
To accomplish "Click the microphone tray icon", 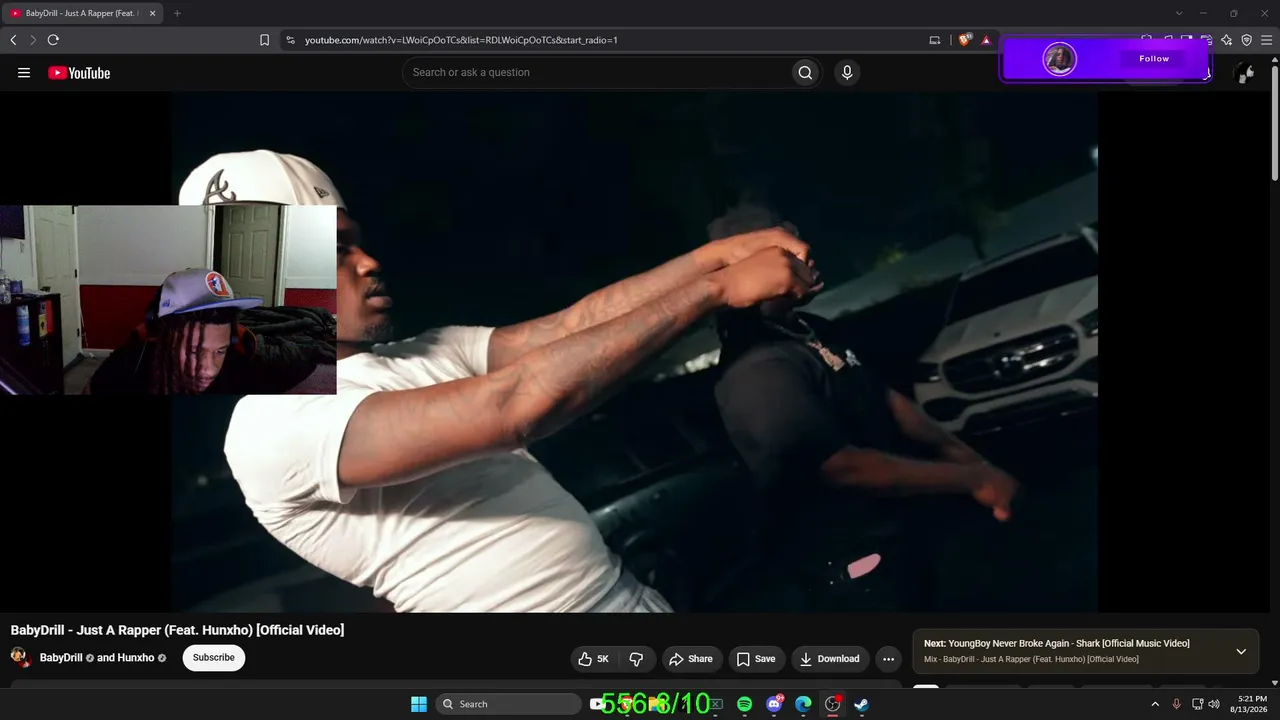I will point(1176,704).
